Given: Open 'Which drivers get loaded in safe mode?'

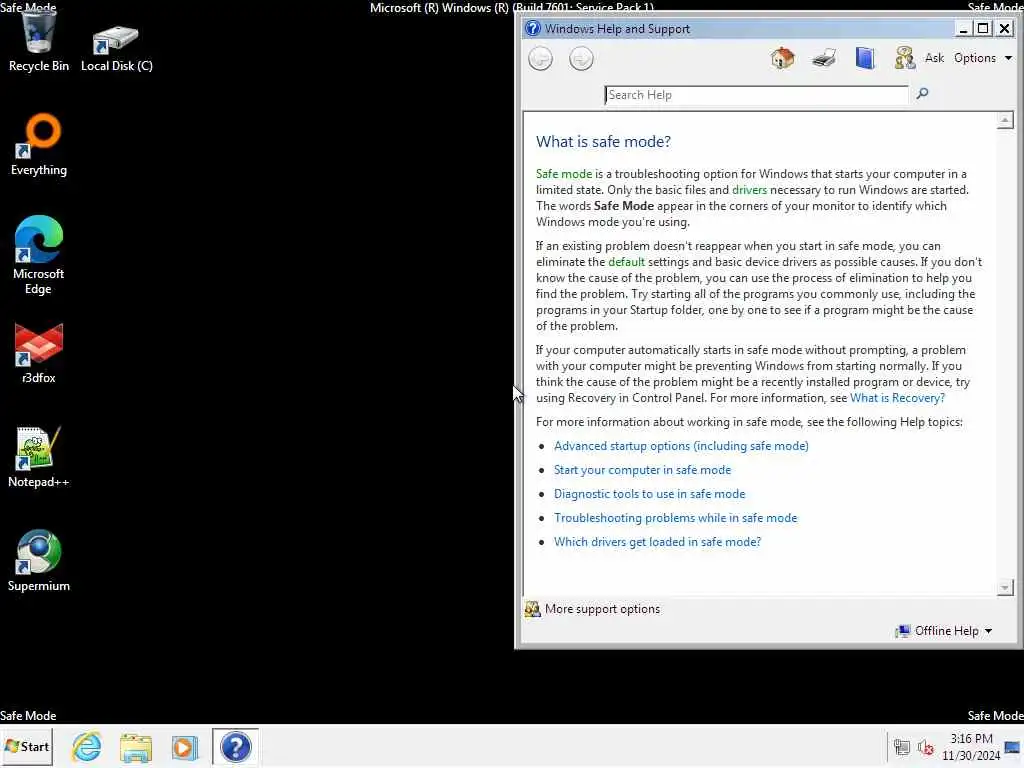Looking at the screenshot, I should [657, 542].
